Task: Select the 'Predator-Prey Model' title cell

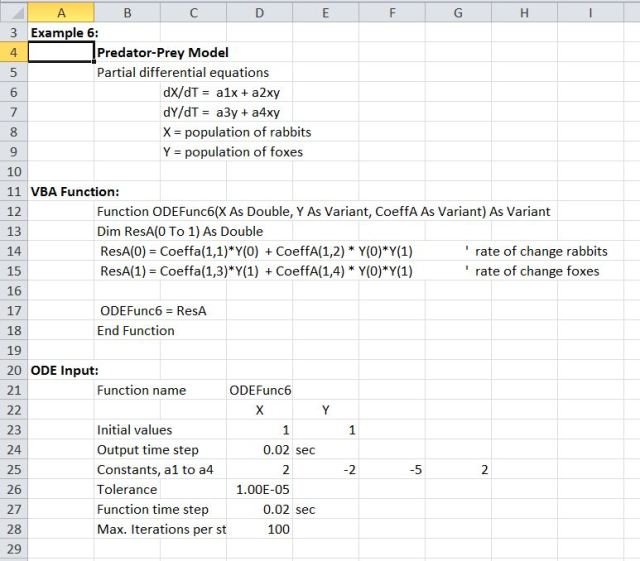Action: (x=162, y=52)
